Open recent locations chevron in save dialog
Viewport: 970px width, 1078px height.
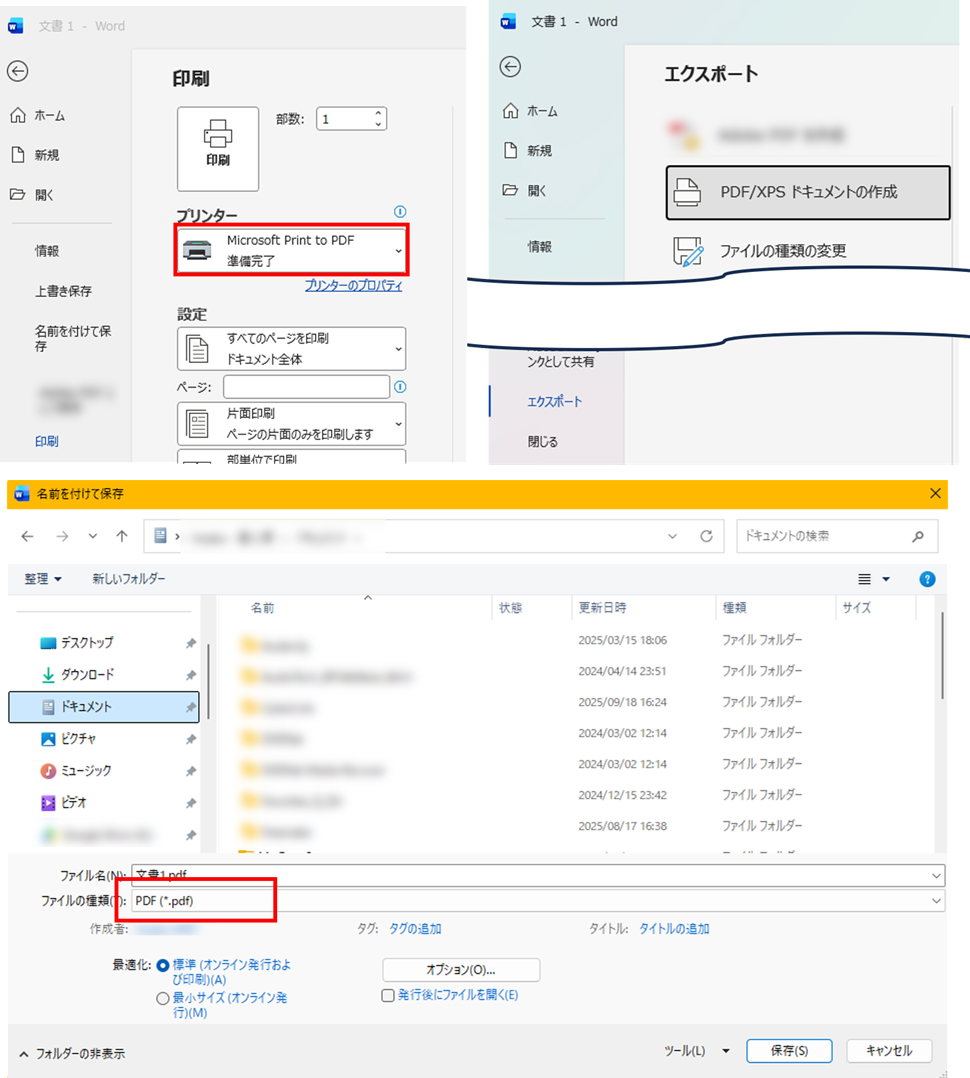click(x=93, y=536)
